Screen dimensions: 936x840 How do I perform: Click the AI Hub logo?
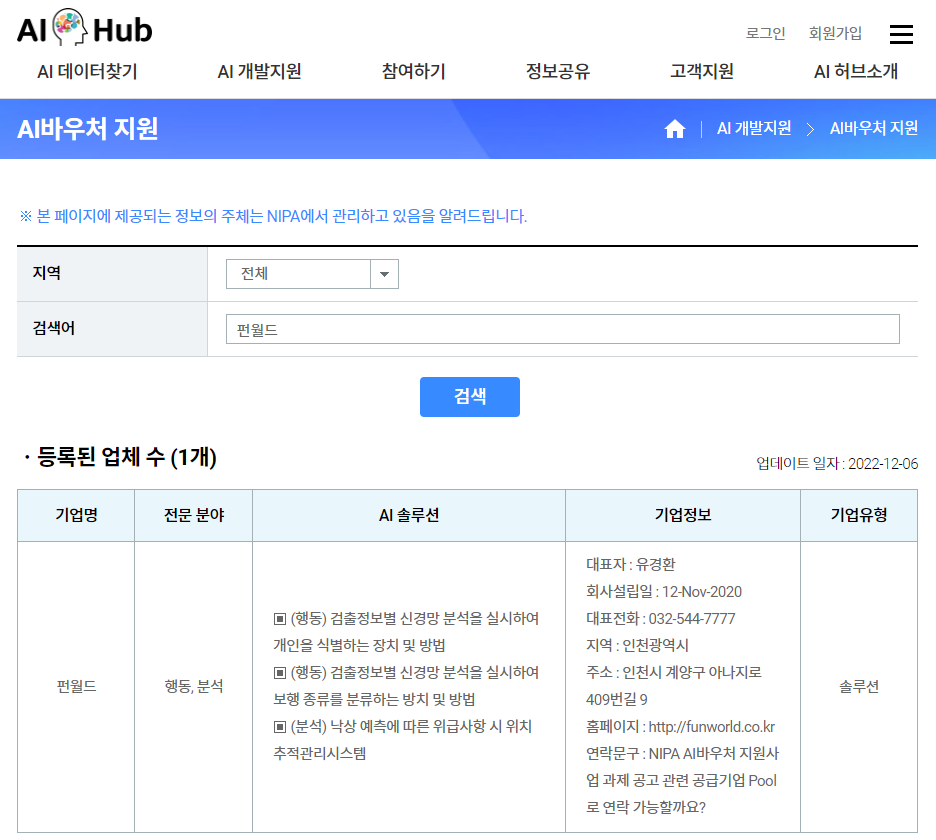[x=85, y=30]
